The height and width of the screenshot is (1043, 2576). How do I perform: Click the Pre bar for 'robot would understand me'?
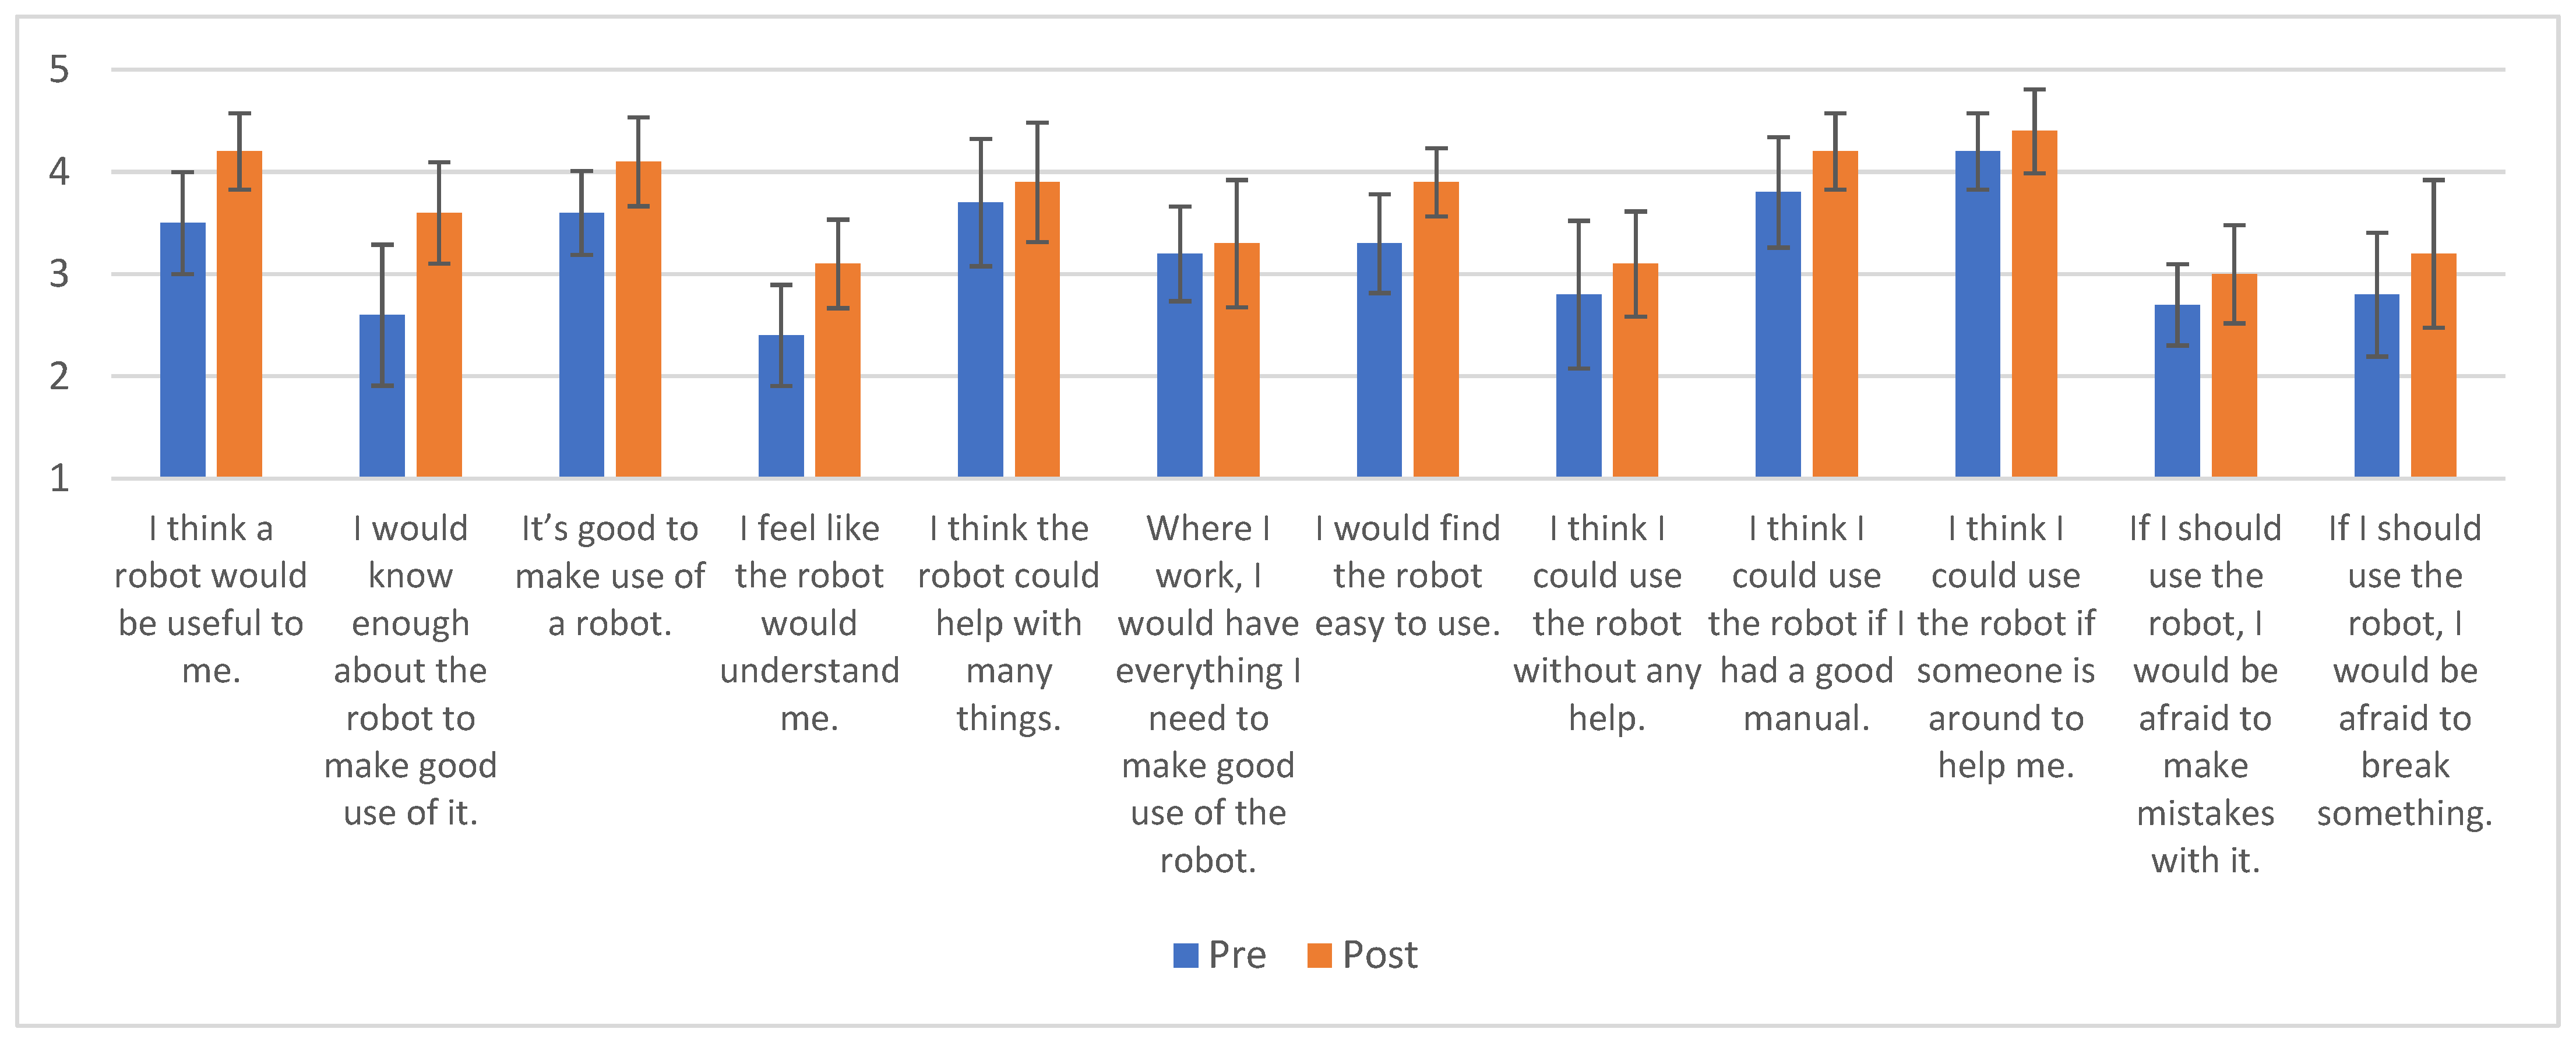tap(781, 406)
